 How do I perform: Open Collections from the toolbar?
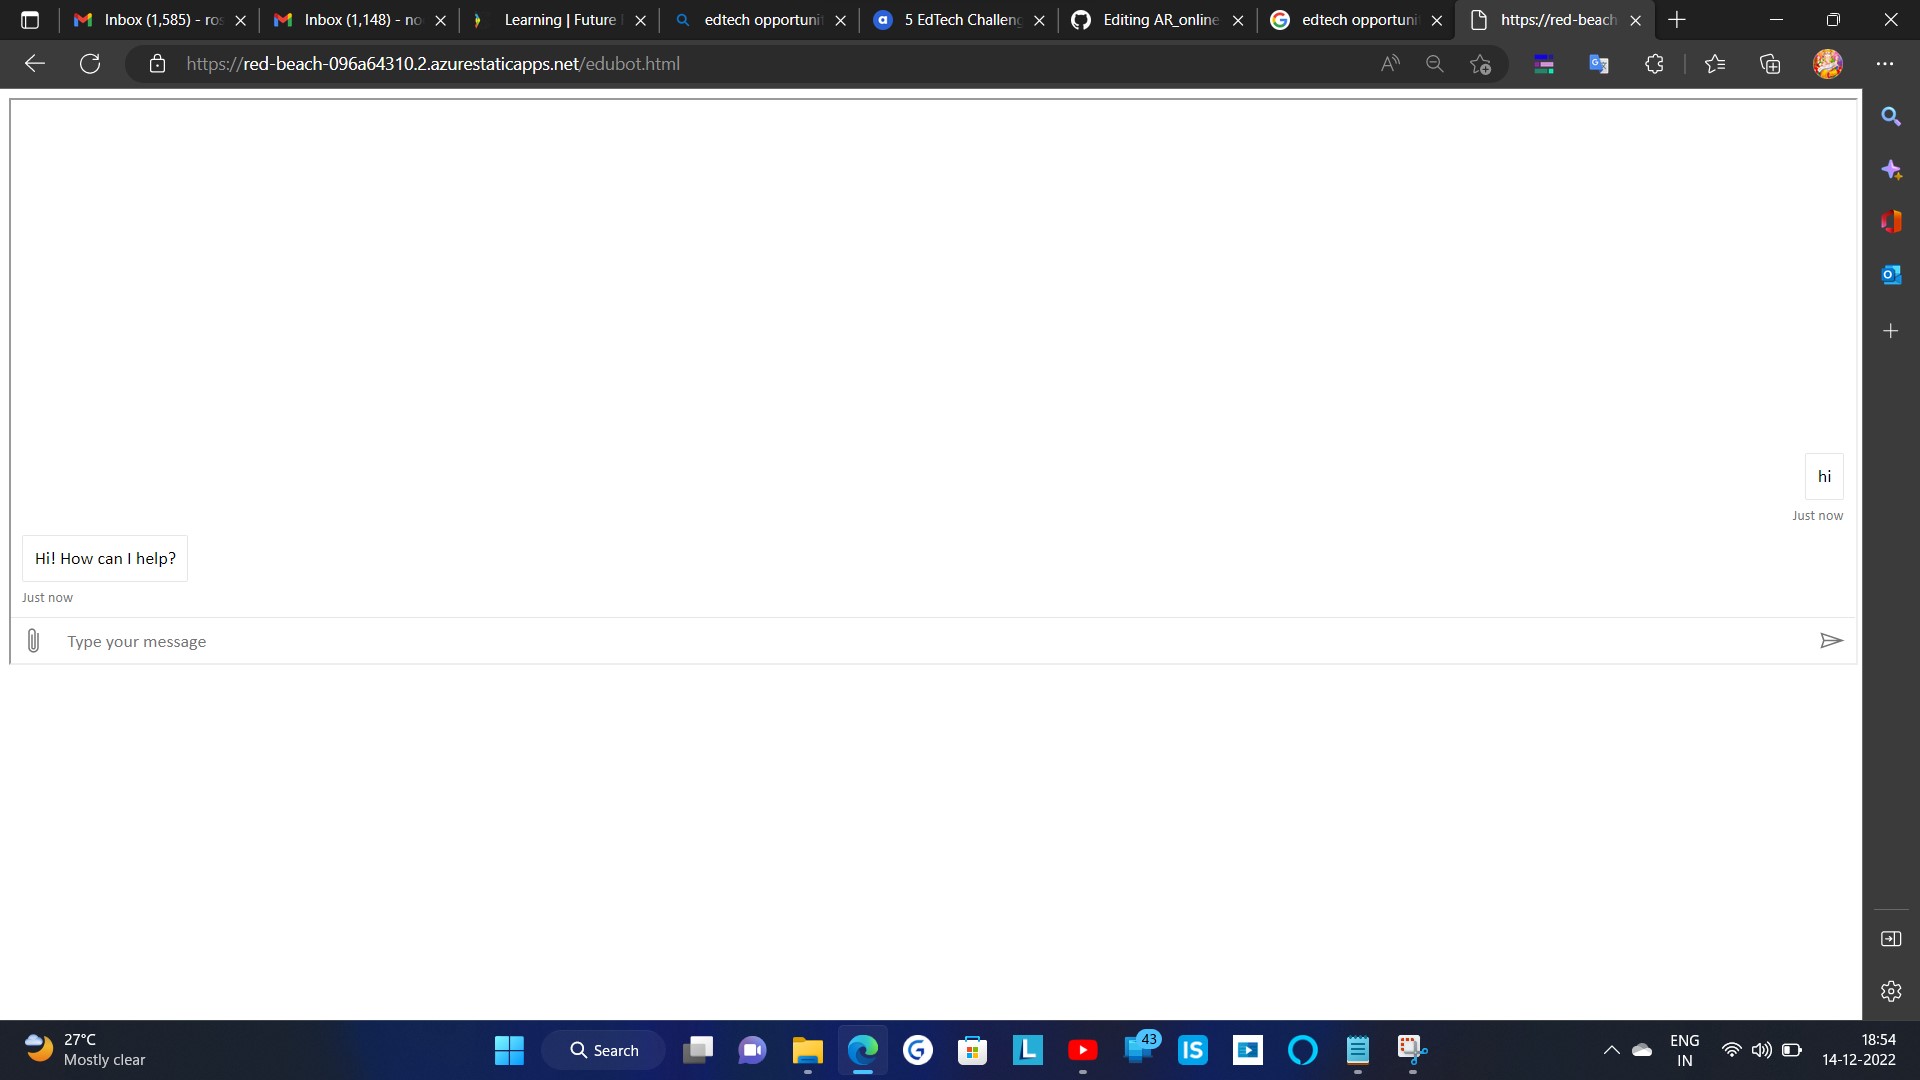click(1770, 63)
